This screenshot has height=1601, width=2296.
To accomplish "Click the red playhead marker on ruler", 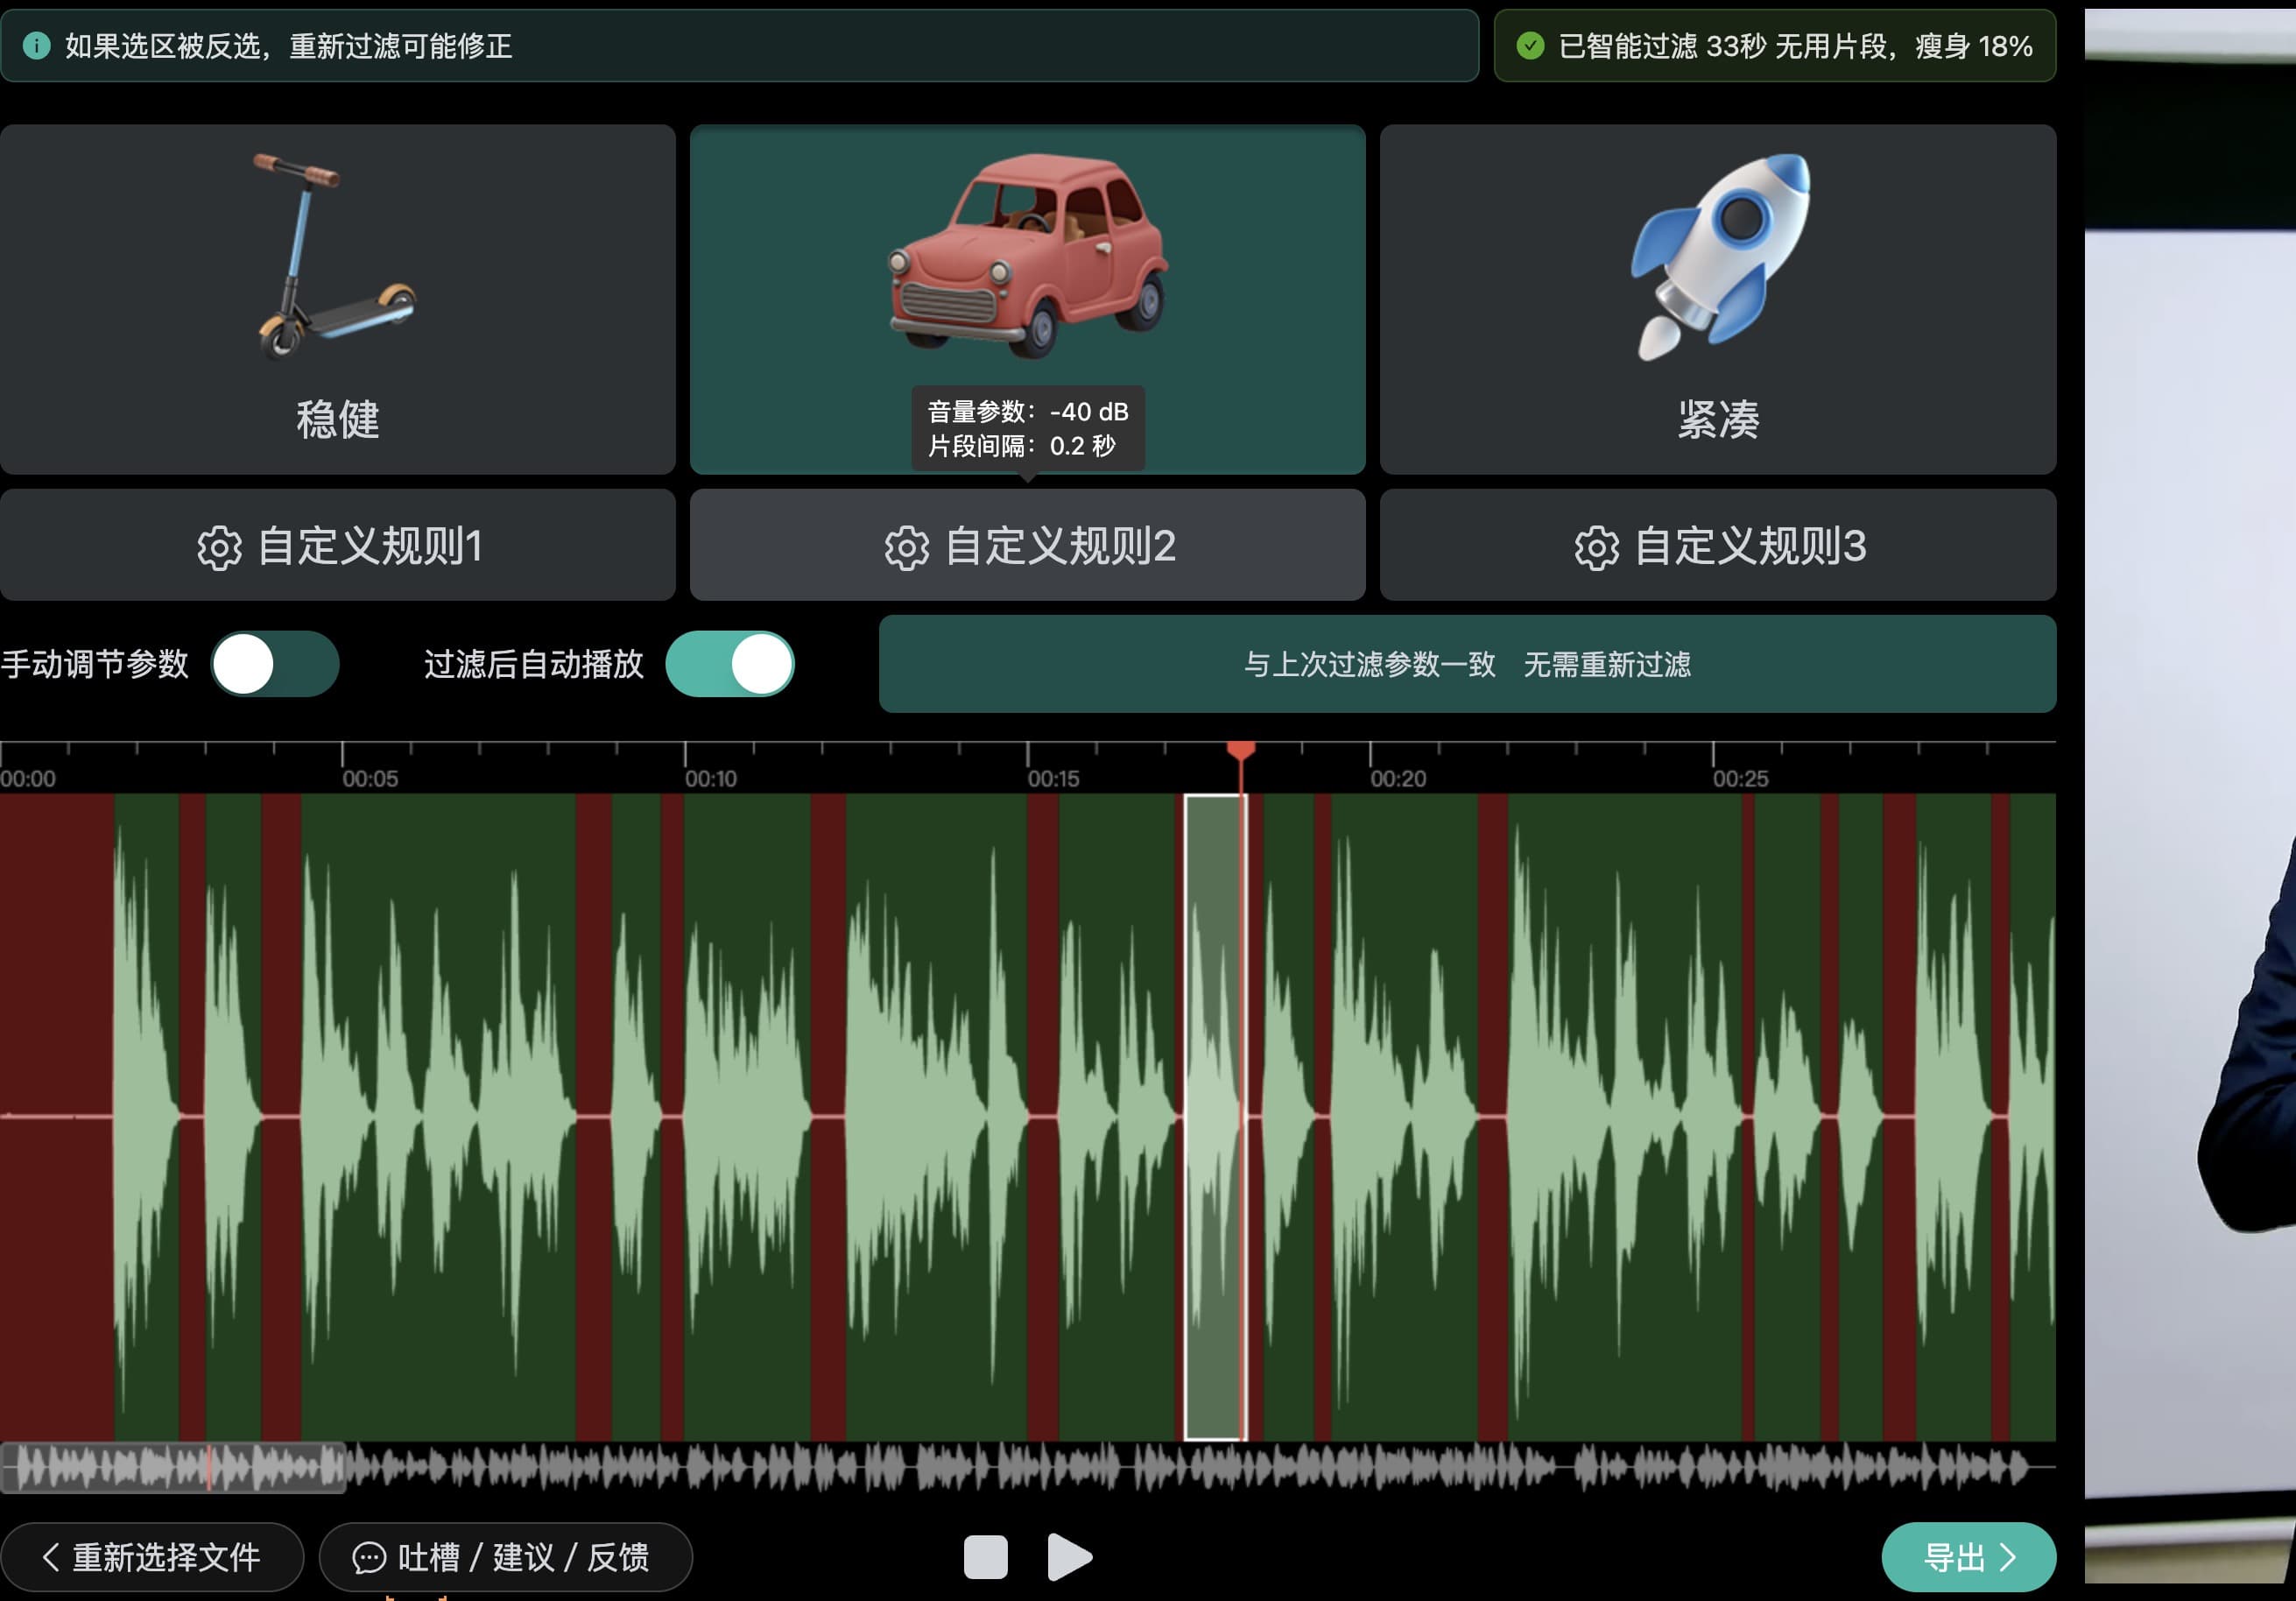I will tap(1240, 751).
